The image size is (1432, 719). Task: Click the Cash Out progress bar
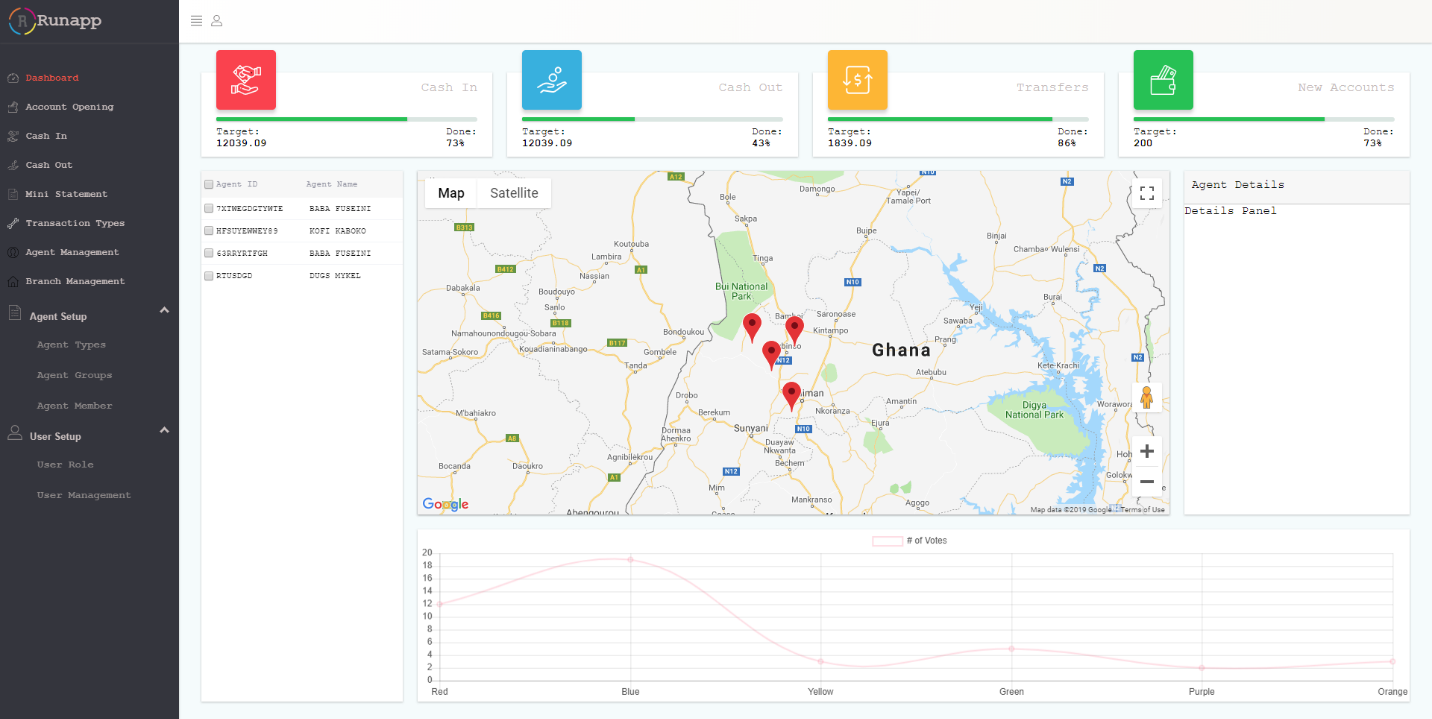pyautogui.click(x=652, y=119)
